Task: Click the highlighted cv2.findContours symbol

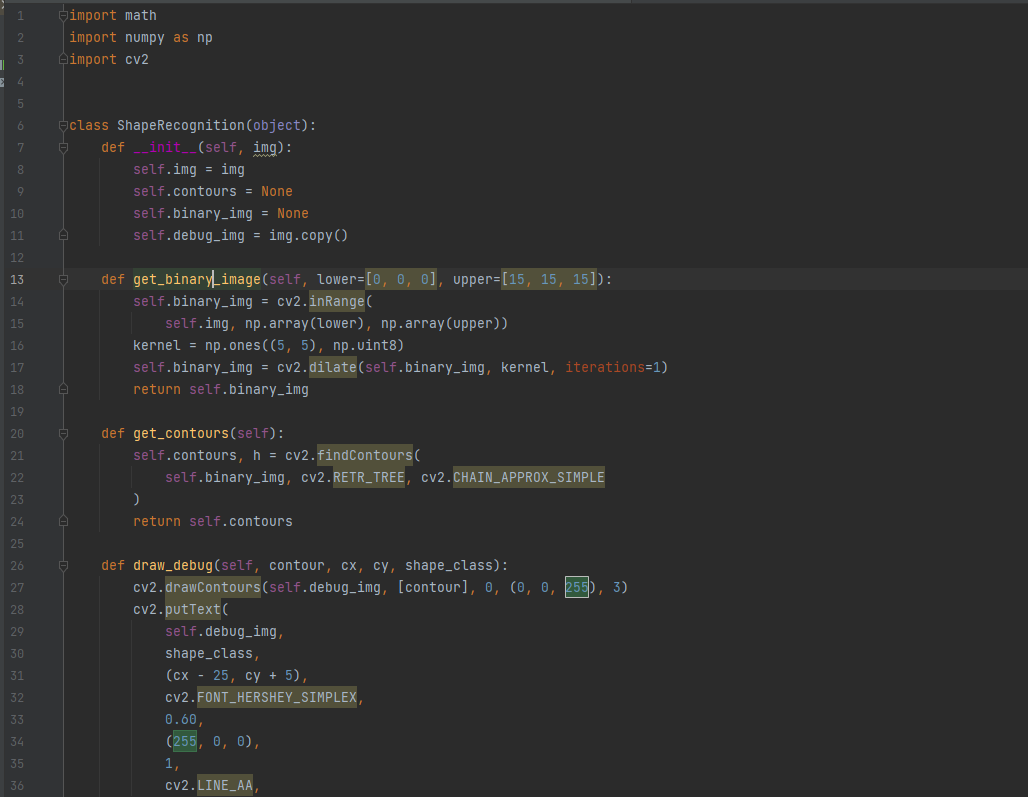Action: [x=364, y=455]
